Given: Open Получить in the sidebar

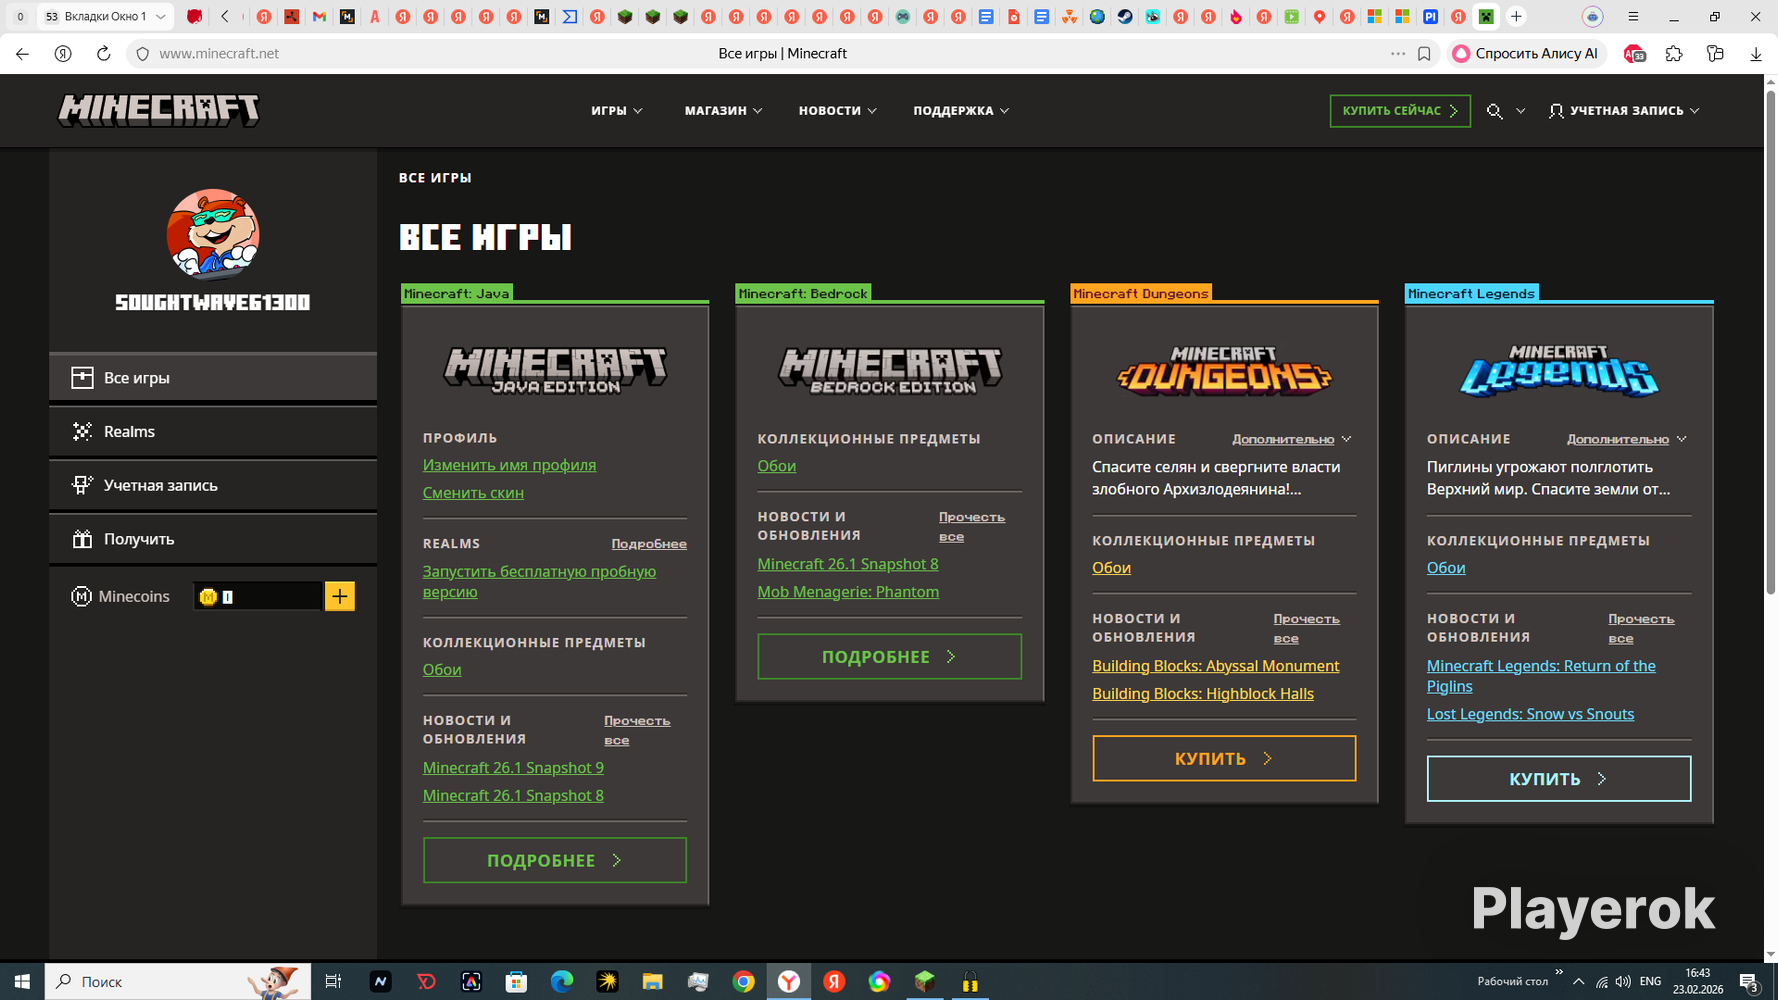Looking at the screenshot, I should 213,539.
